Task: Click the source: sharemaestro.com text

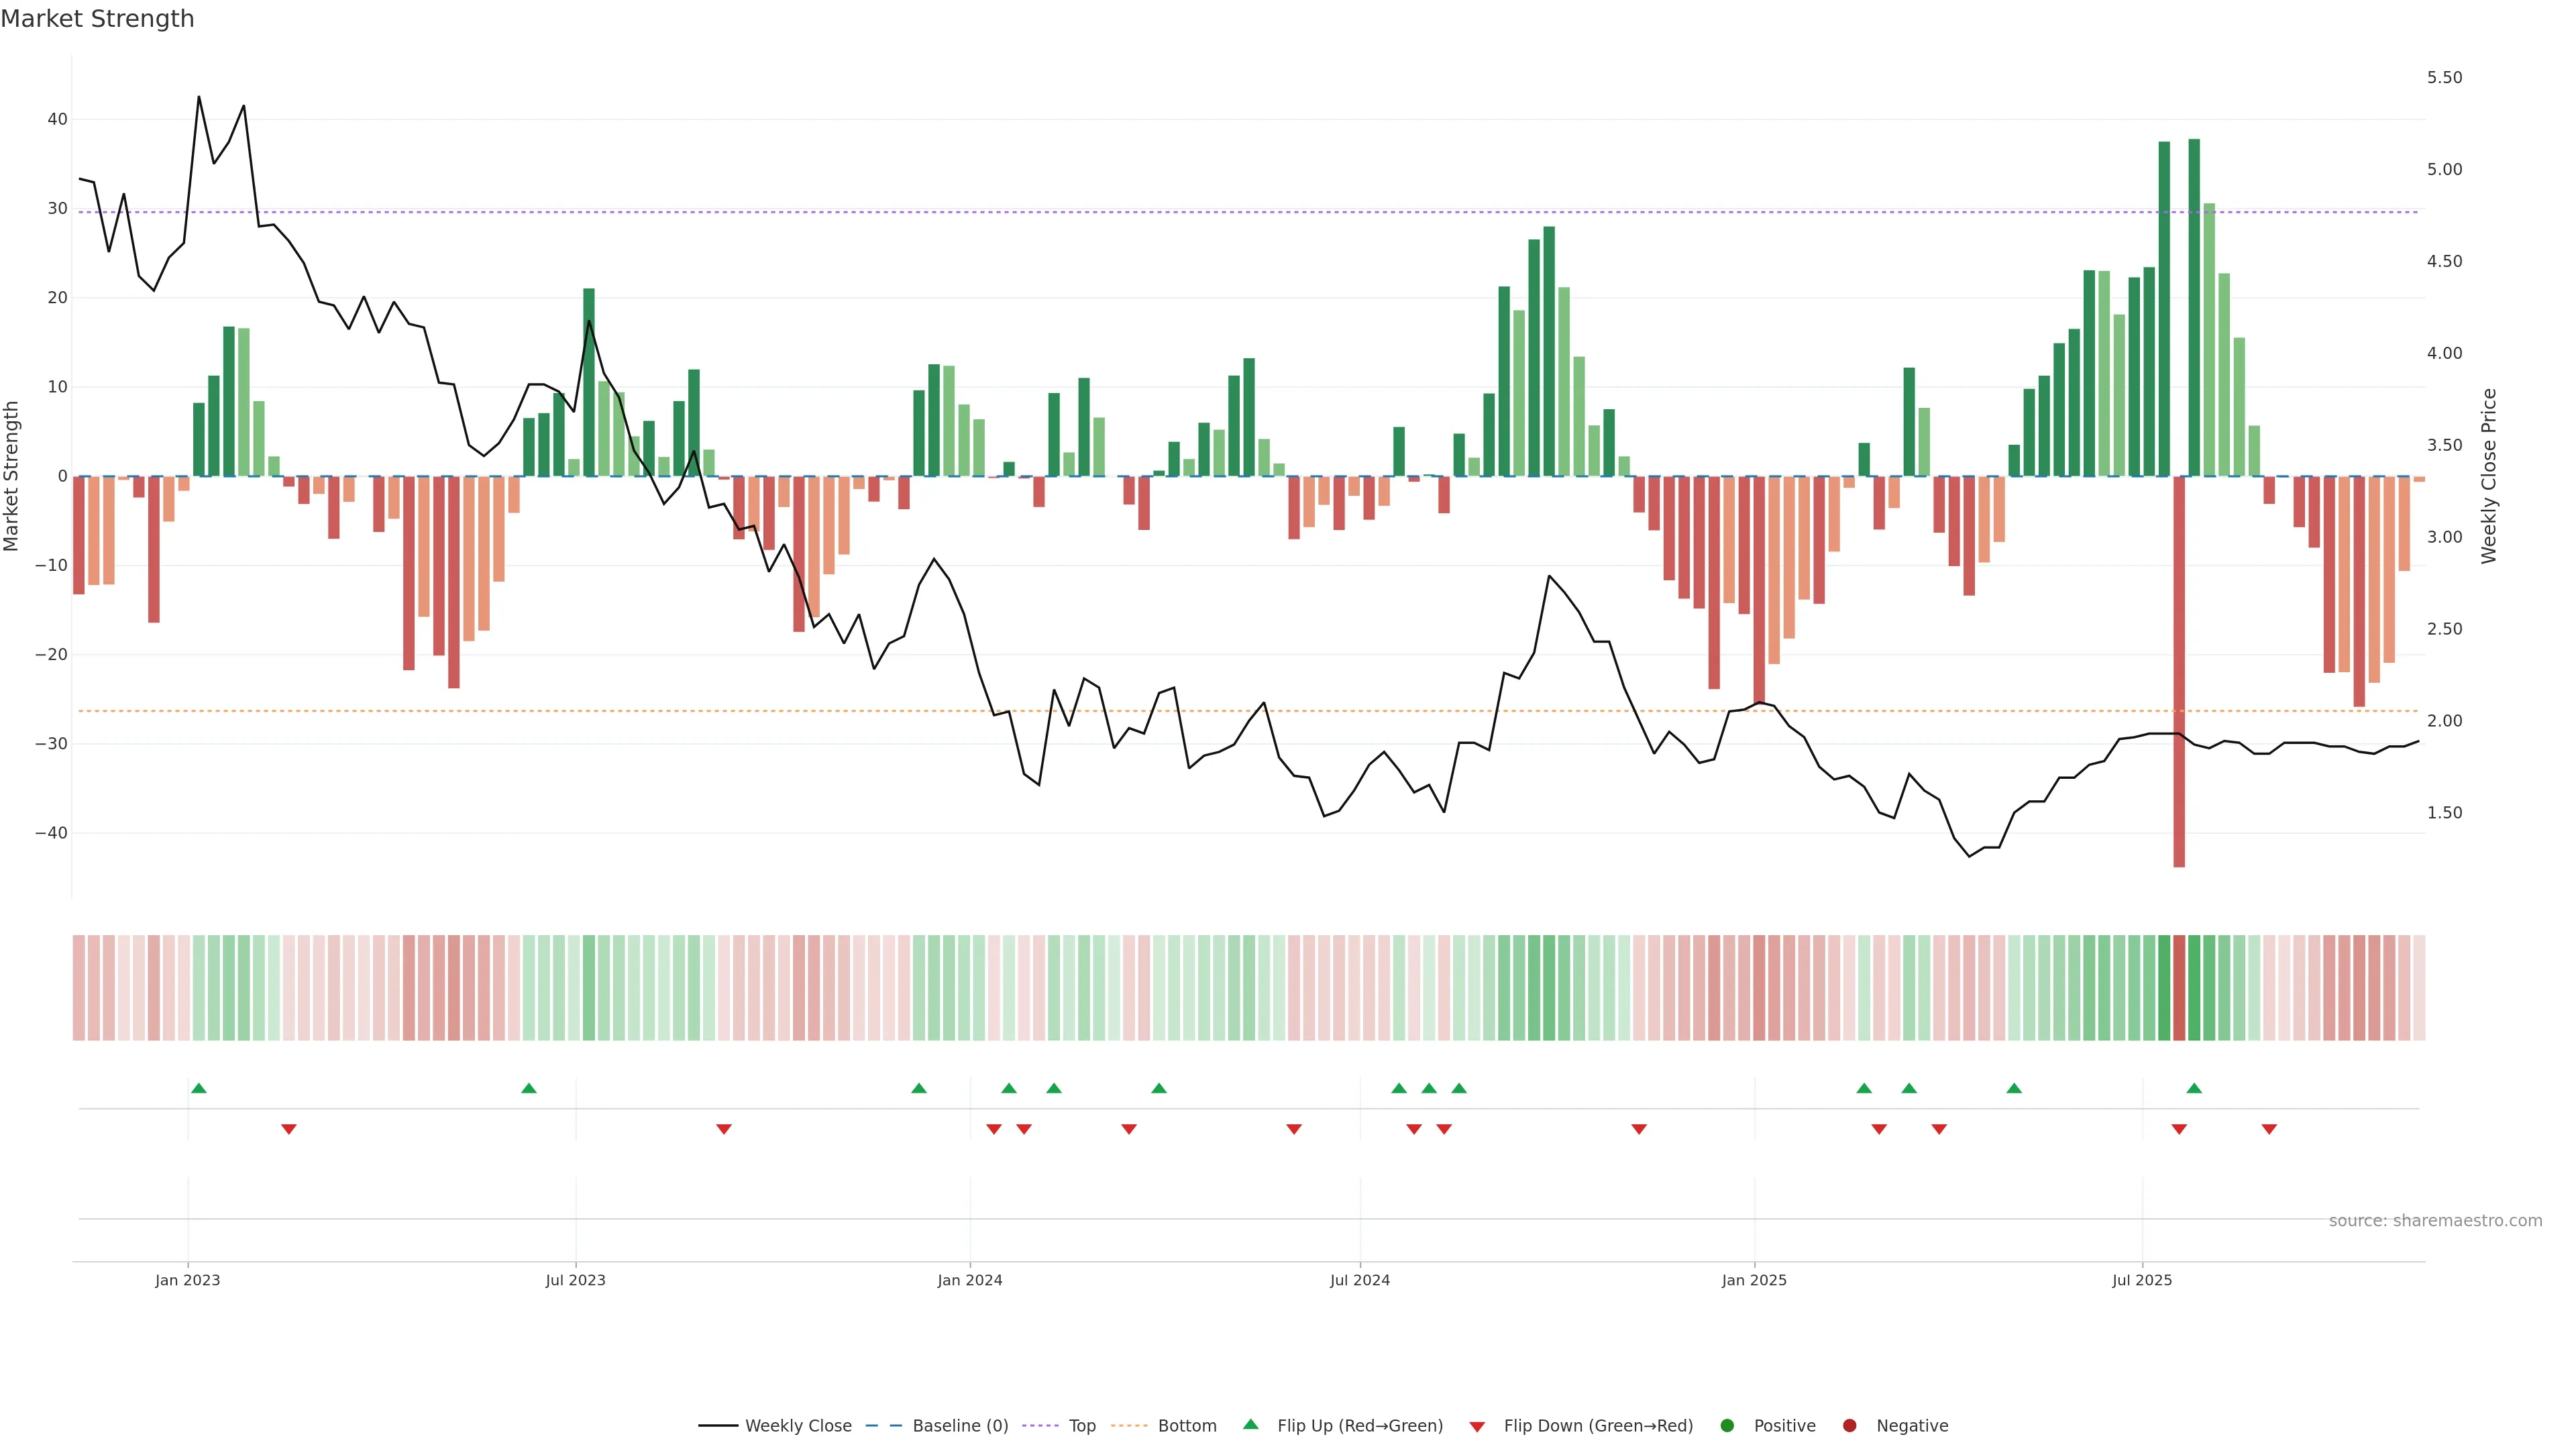Action: 2435,1220
